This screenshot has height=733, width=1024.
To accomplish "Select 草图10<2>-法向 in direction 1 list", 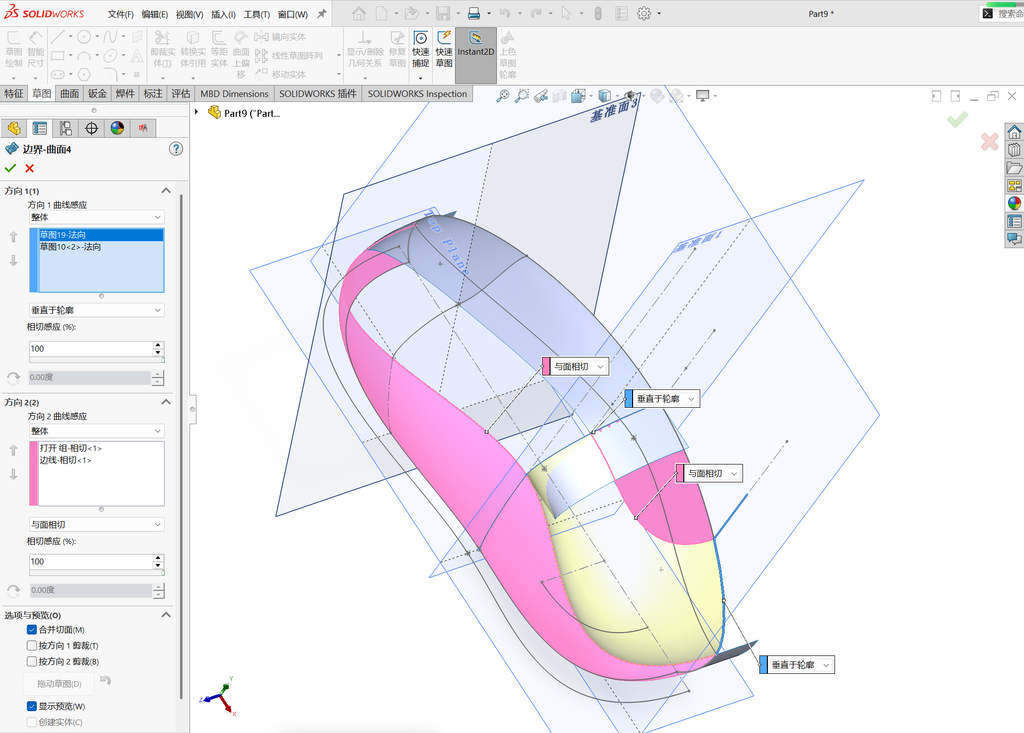I will pos(101,247).
